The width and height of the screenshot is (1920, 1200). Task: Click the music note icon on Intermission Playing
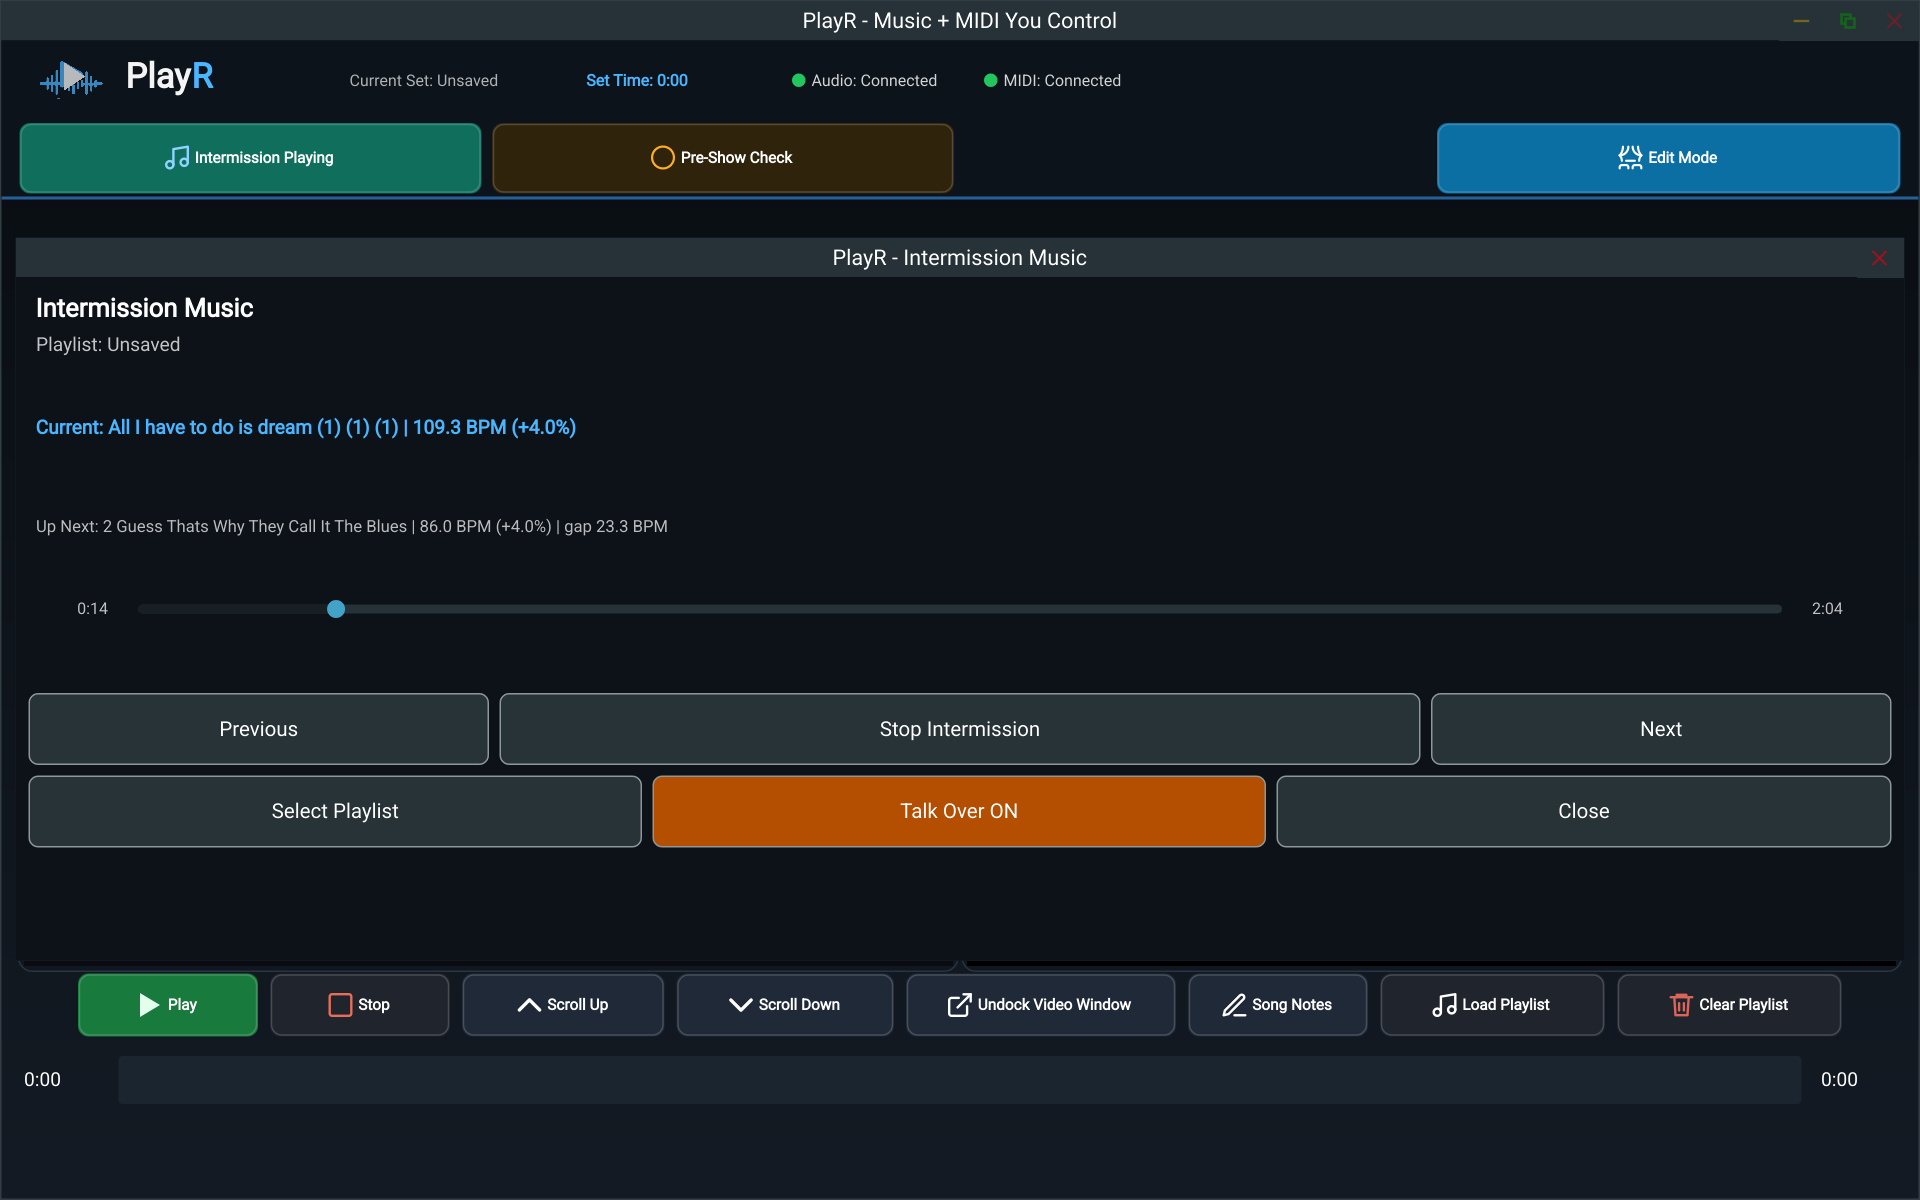[x=177, y=158]
